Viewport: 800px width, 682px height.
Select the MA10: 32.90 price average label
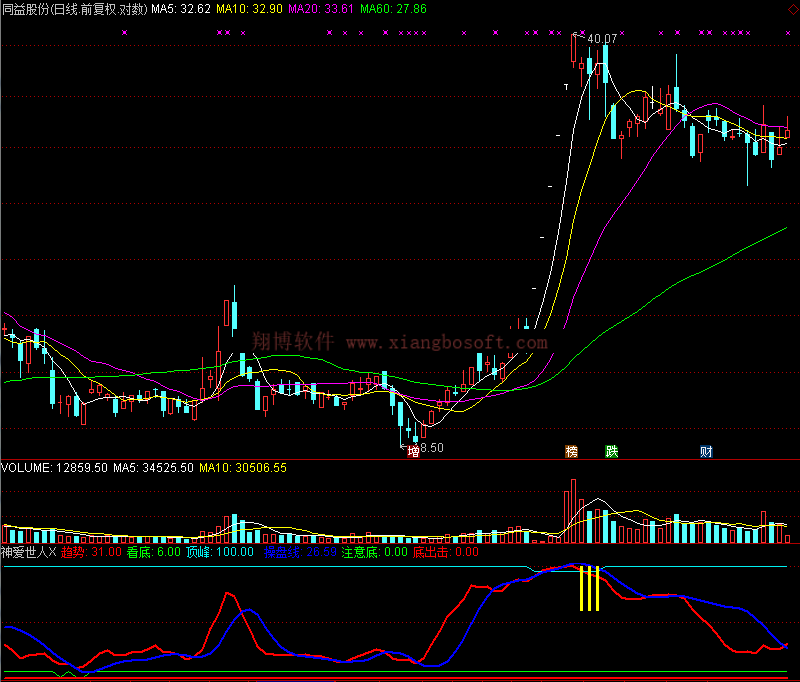click(249, 9)
